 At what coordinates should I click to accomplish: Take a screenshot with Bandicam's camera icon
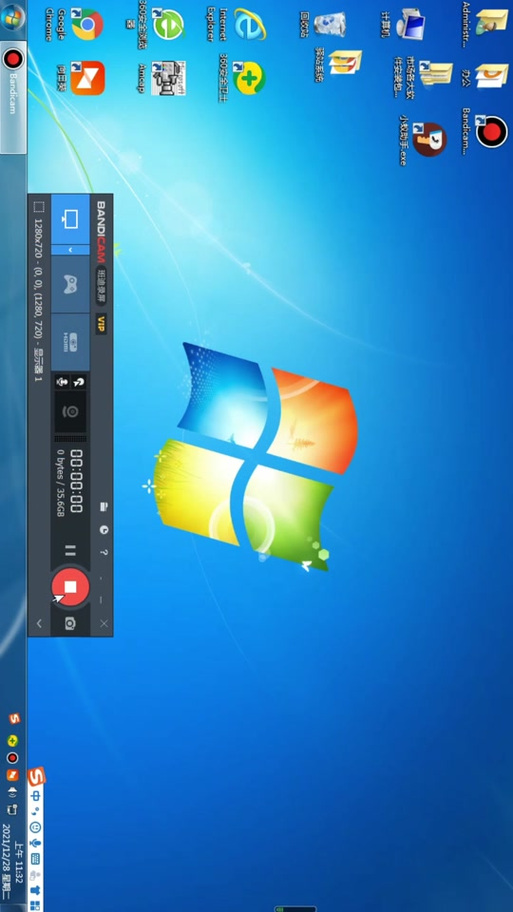click(70, 624)
